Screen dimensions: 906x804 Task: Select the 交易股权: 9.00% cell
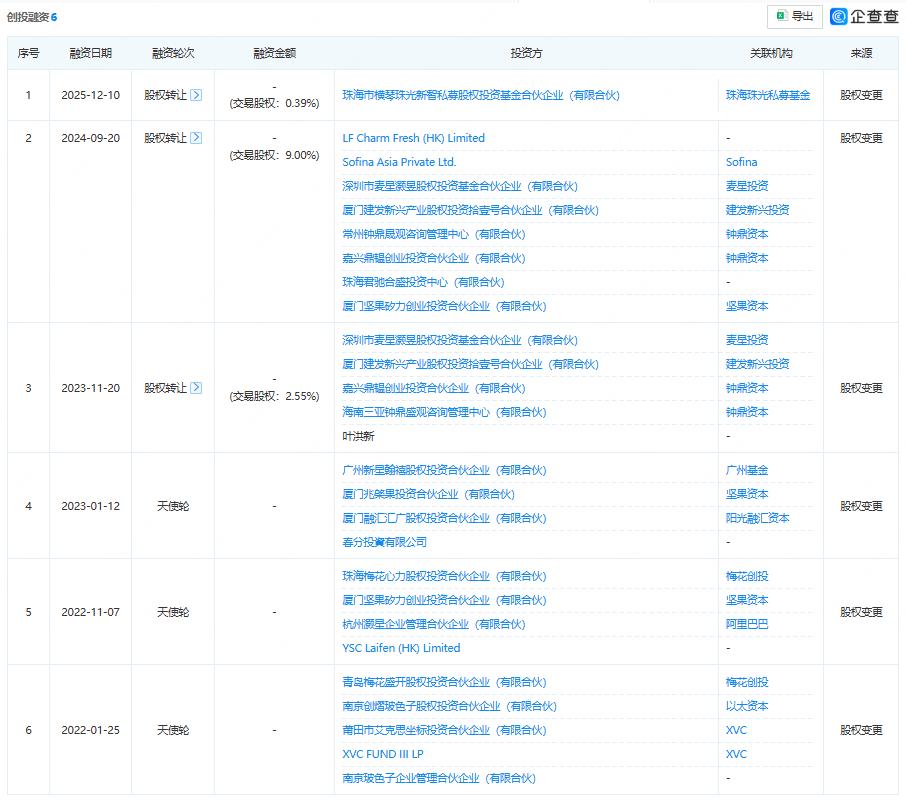click(274, 155)
